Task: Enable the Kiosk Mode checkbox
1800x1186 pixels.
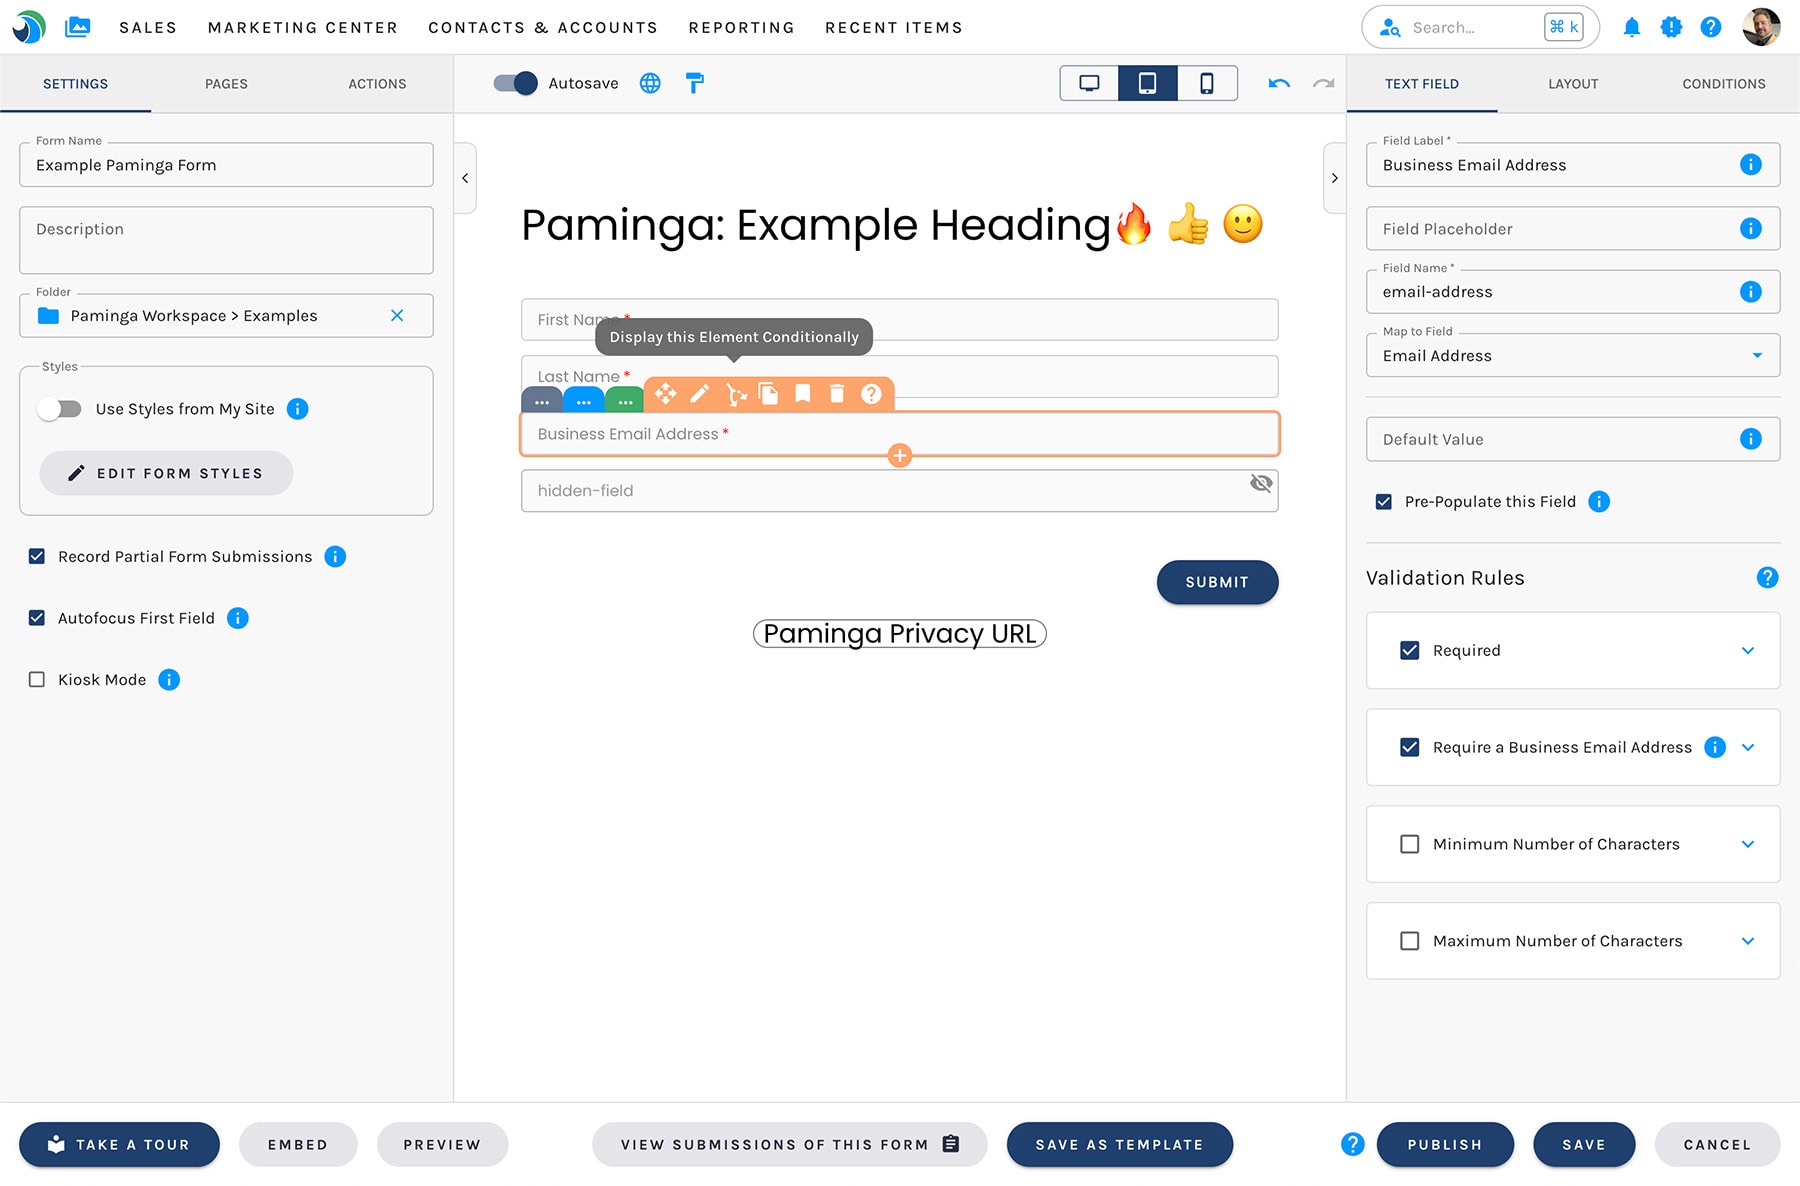Action: click(37, 680)
